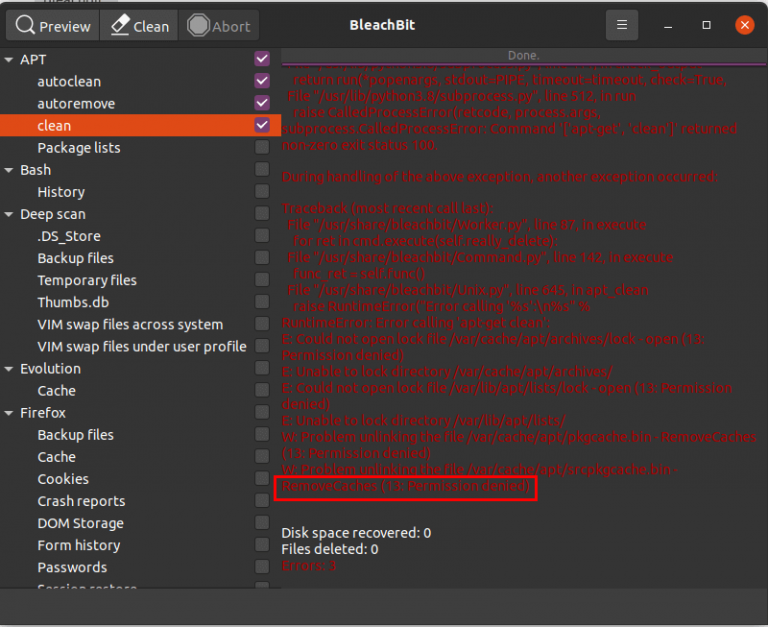
Task: Select the autoclean item
Action: point(69,81)
